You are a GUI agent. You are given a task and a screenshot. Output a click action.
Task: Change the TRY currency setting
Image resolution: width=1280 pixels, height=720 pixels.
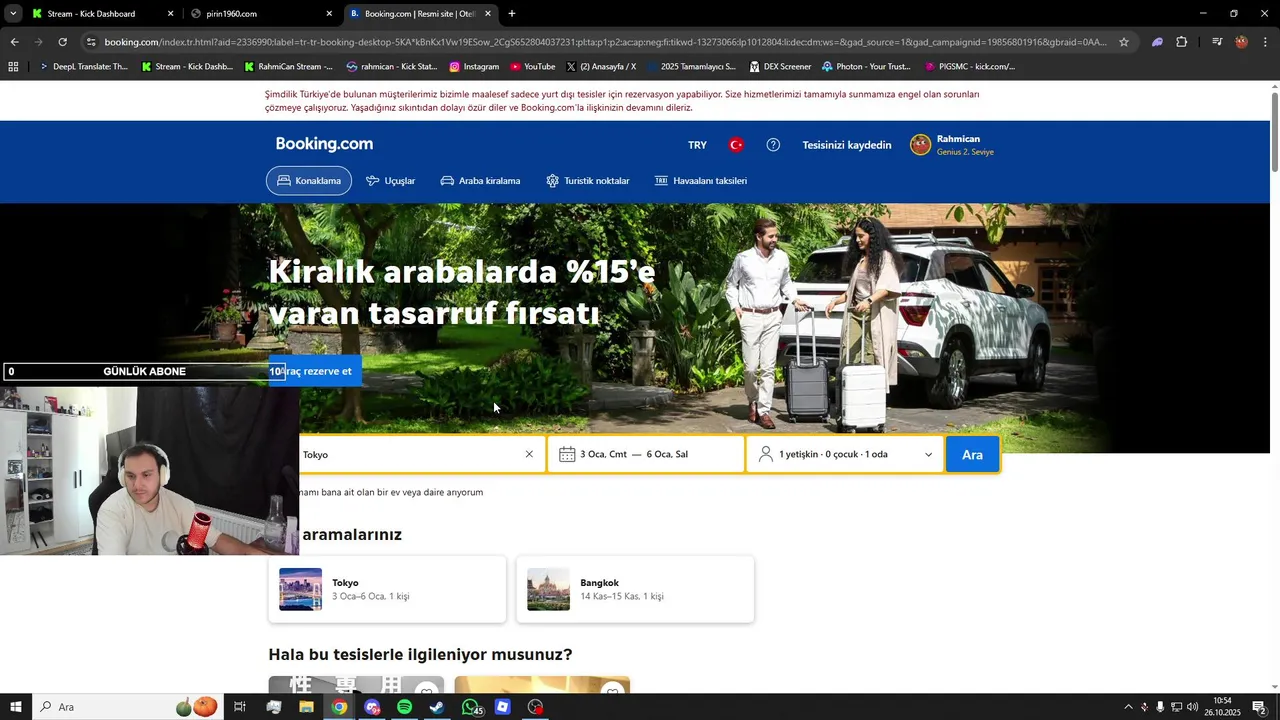697,145
